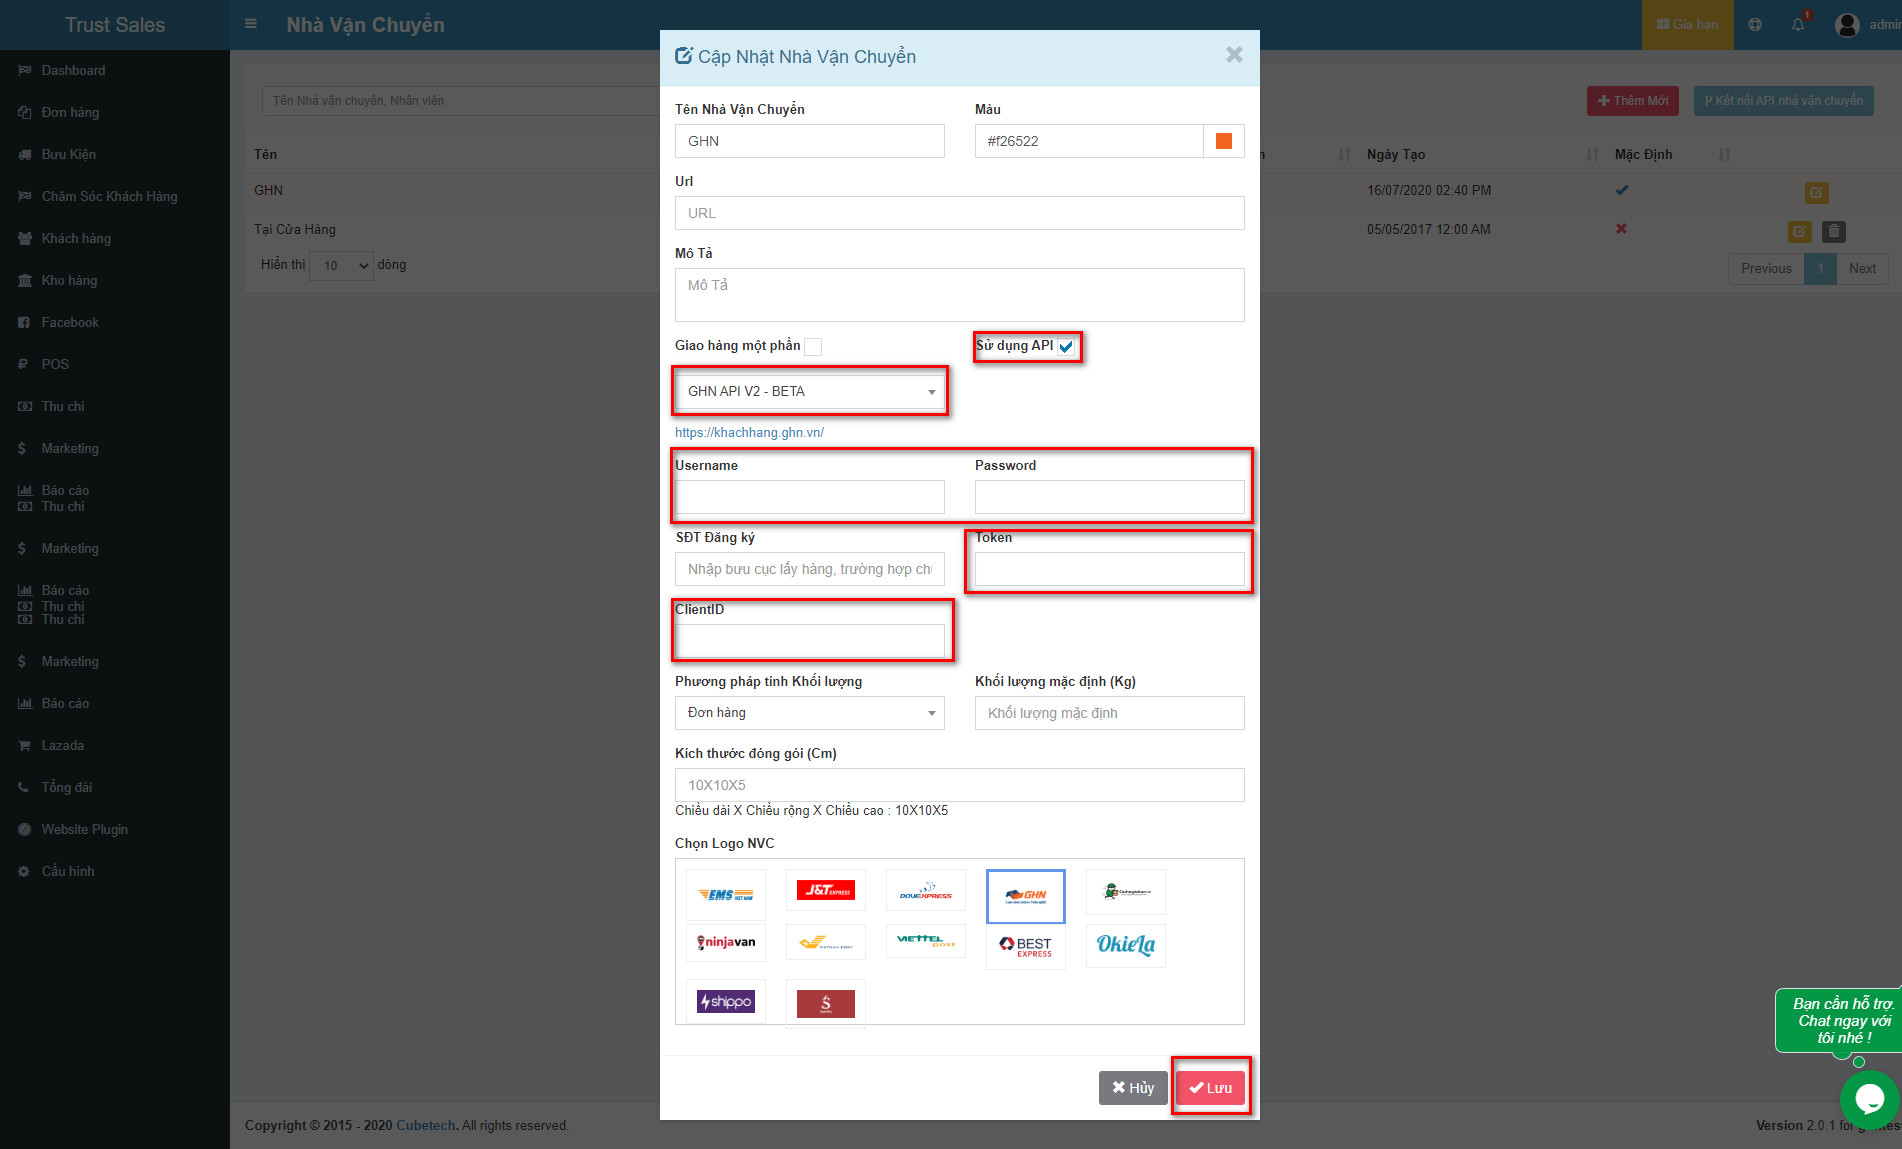Open the orange color swatch picker
Screen dimensions: 1902x1149
coord(1224,141)
